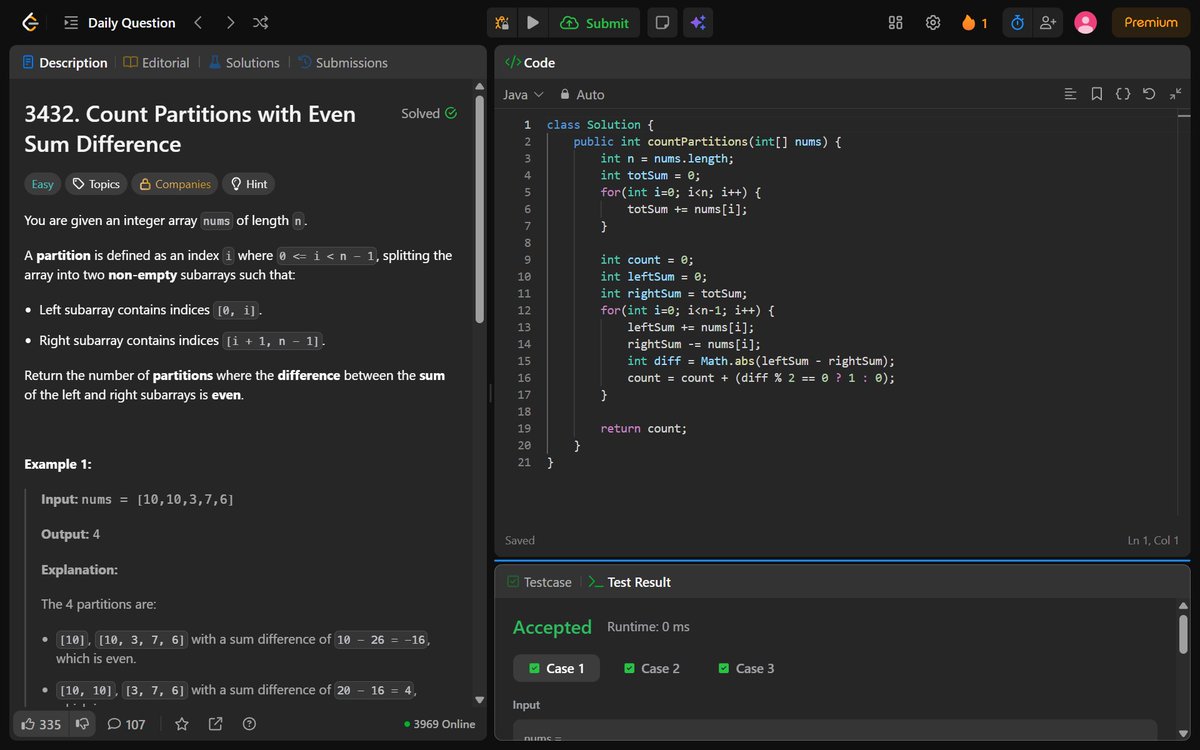This screenshot has width=1200, height=750.
Task: Pick a random question shuffle icon
Action: click(260, 22)
